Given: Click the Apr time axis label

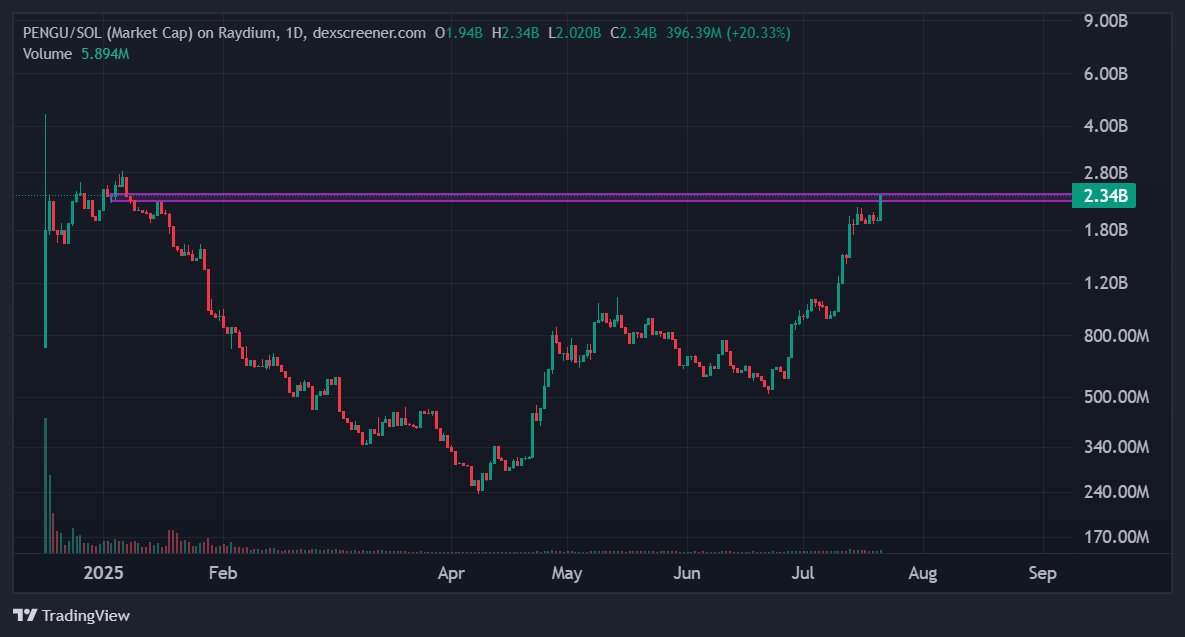Looking at the screenshot, I should tap(451, 574).
